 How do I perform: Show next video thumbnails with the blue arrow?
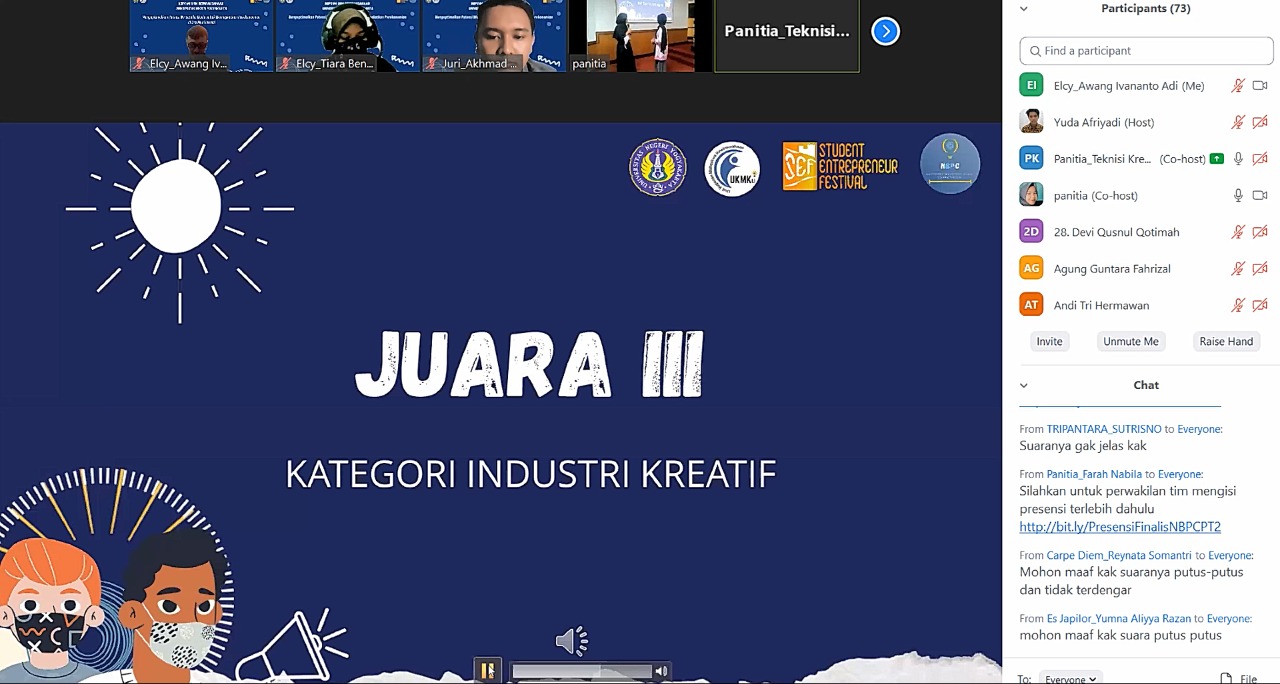885,31
